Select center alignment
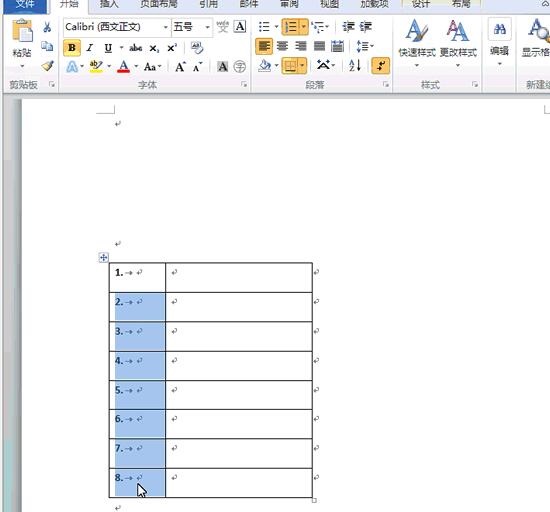Screen dimensions: 550x512 point(282,46)
